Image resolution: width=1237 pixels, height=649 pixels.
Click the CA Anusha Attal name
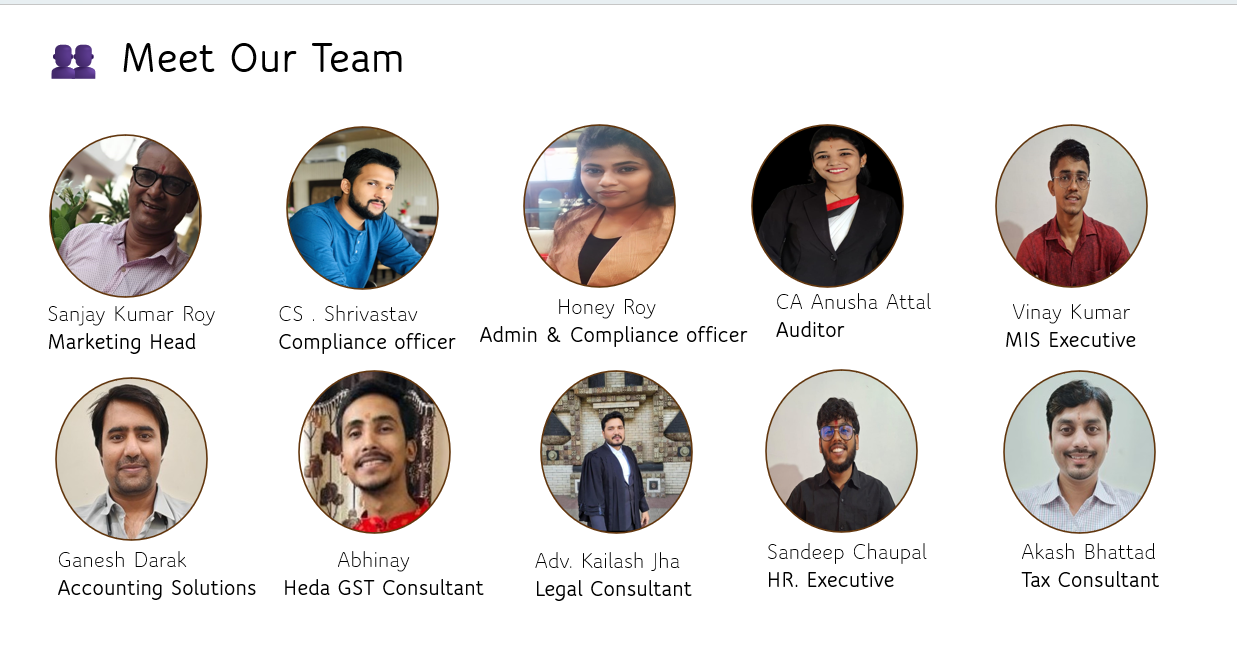click(x=853, y=302)
